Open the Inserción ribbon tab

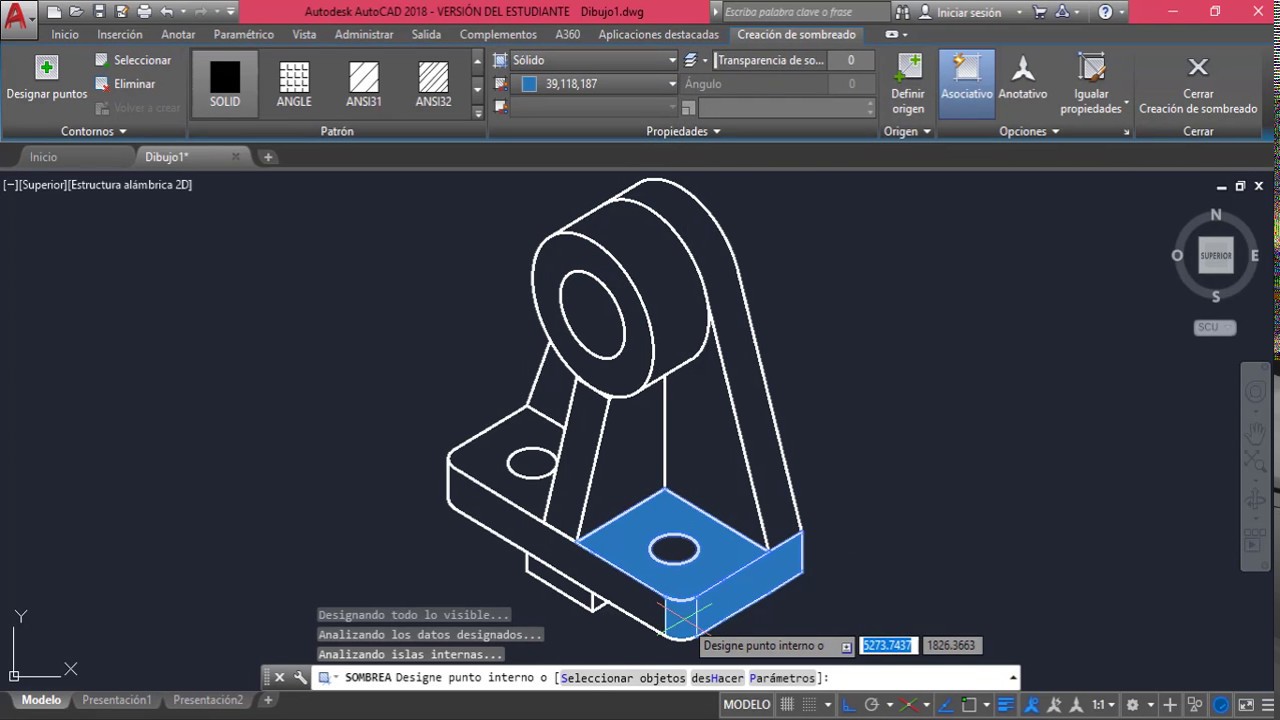[x=120, y=34]
